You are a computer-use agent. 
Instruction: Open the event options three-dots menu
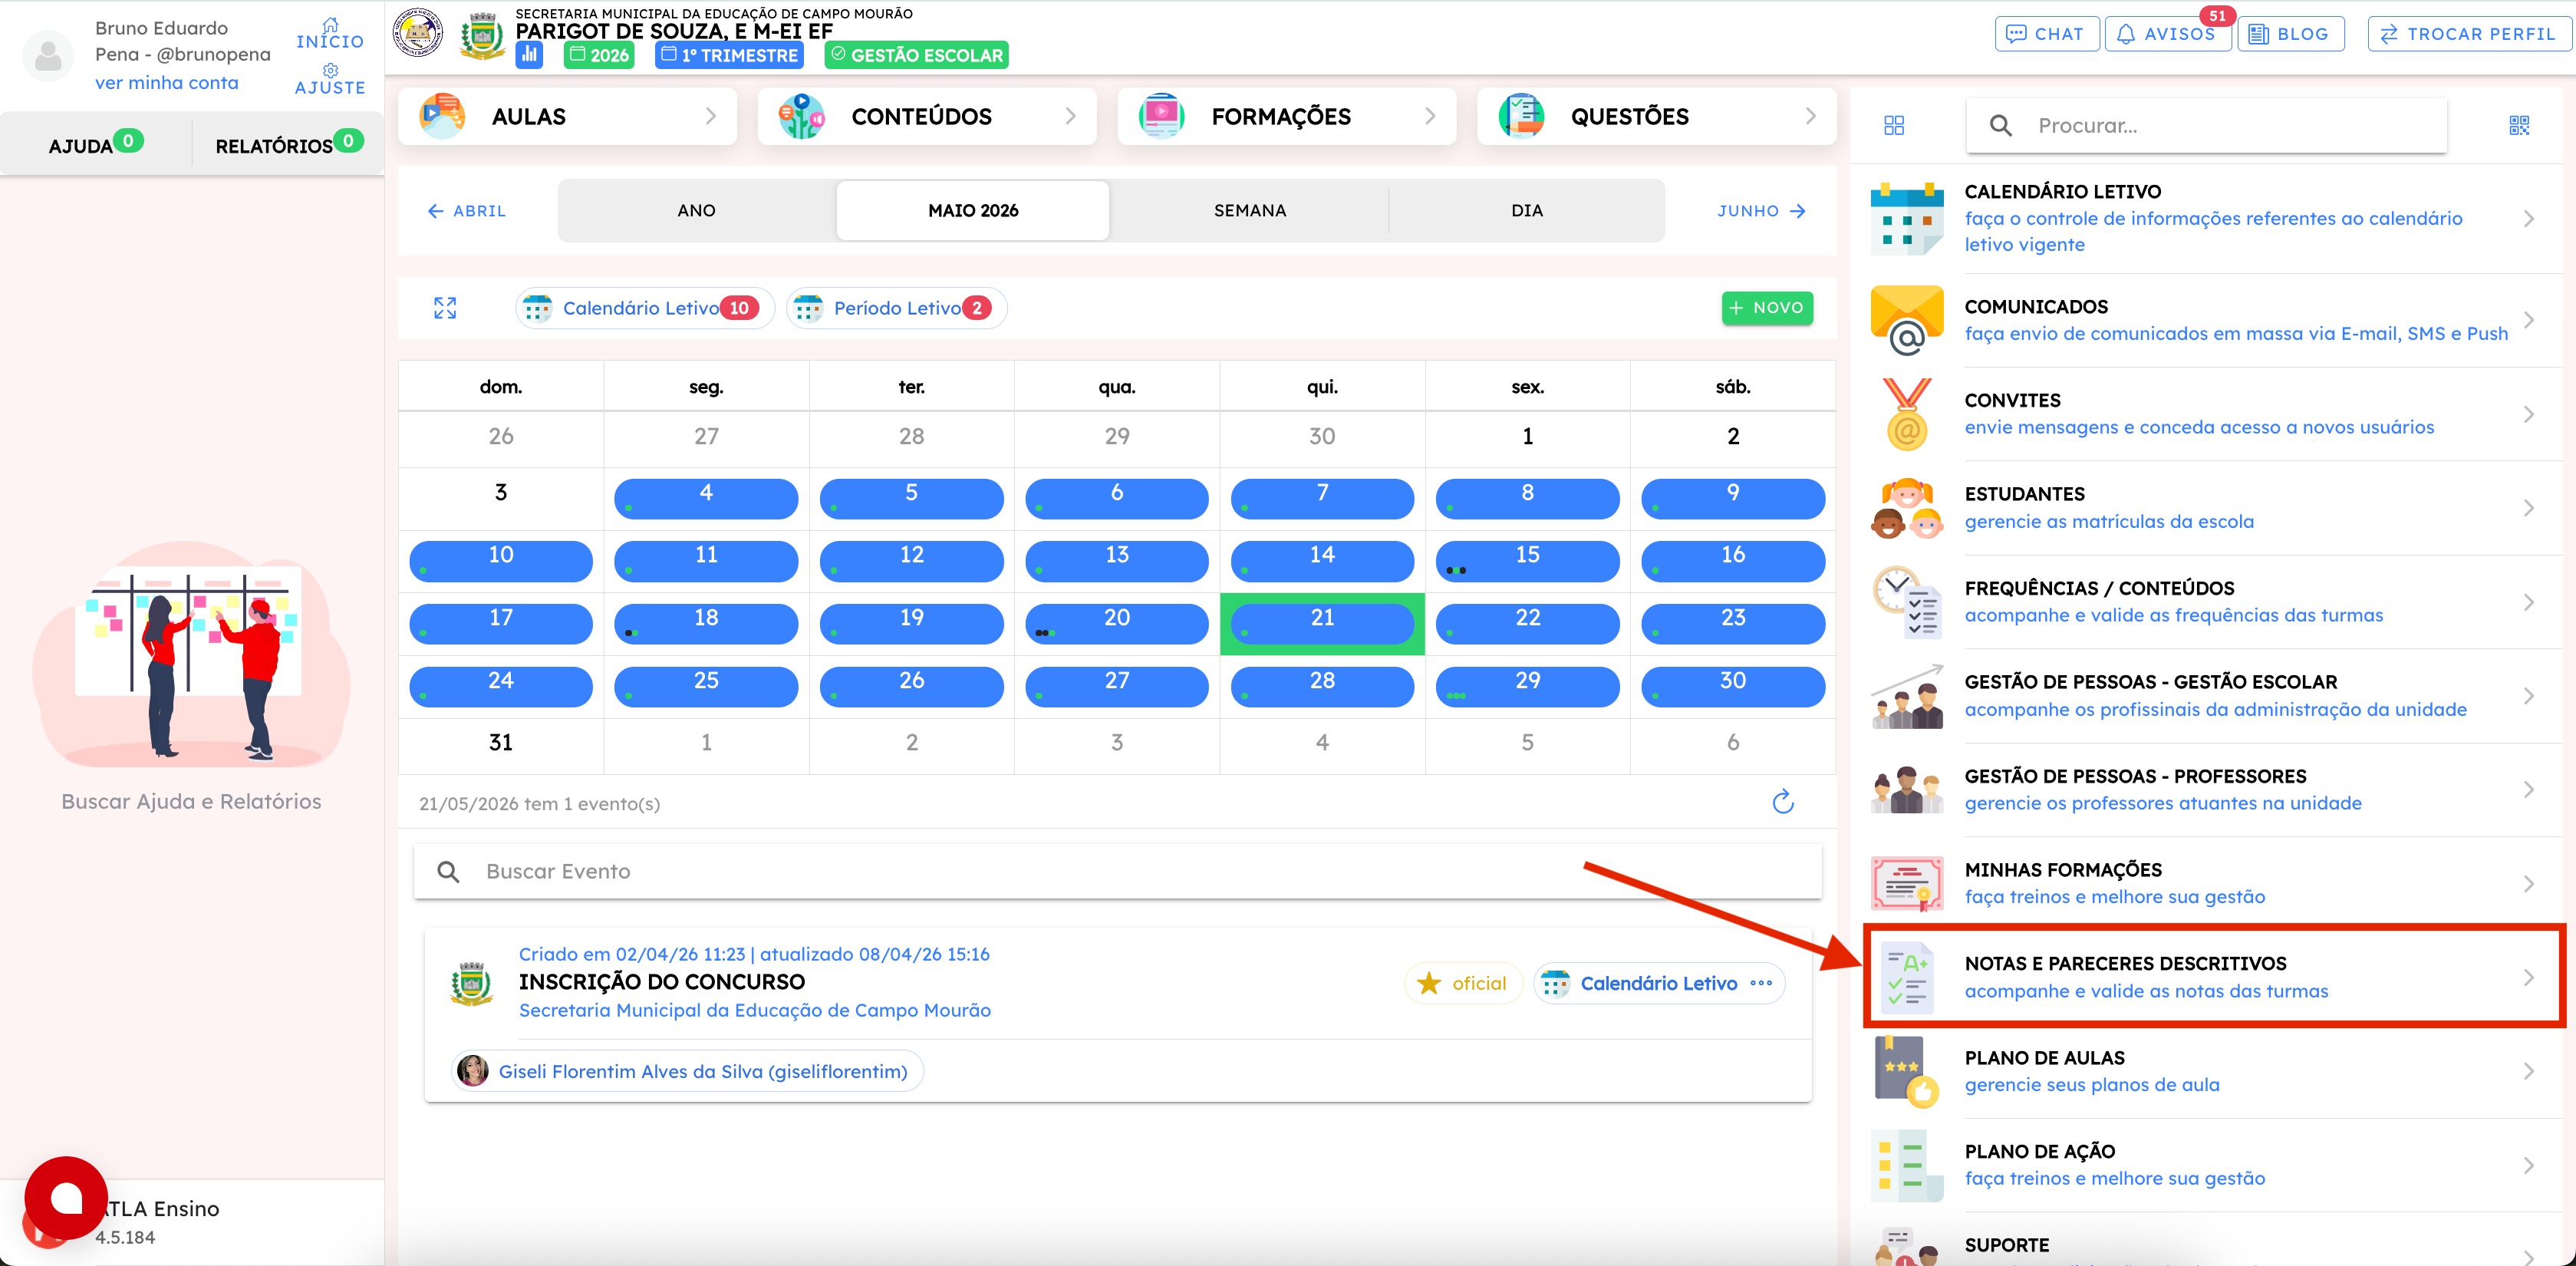click(1761, 983)
